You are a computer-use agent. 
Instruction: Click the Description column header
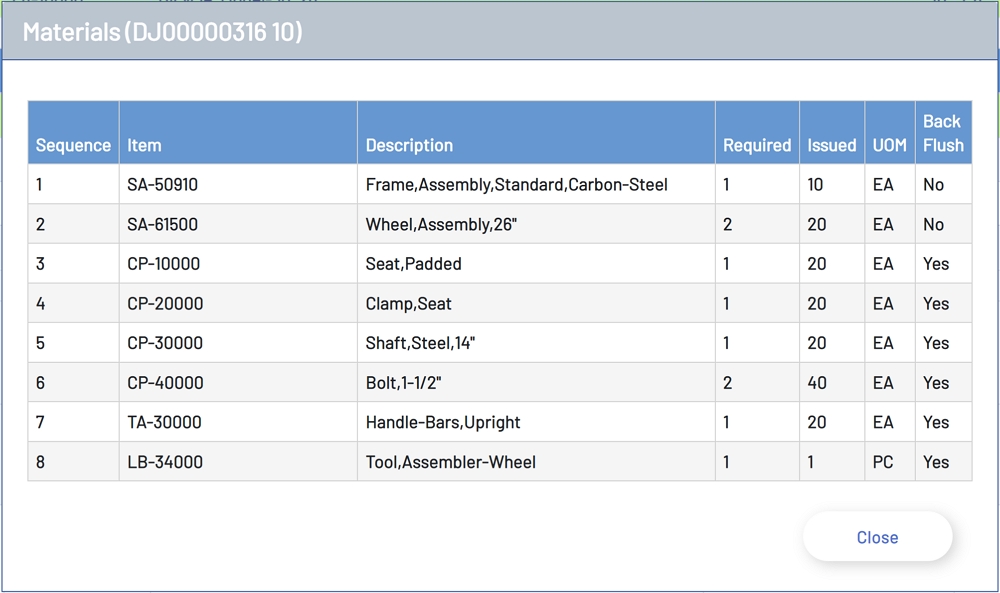[x=409, y=145]
